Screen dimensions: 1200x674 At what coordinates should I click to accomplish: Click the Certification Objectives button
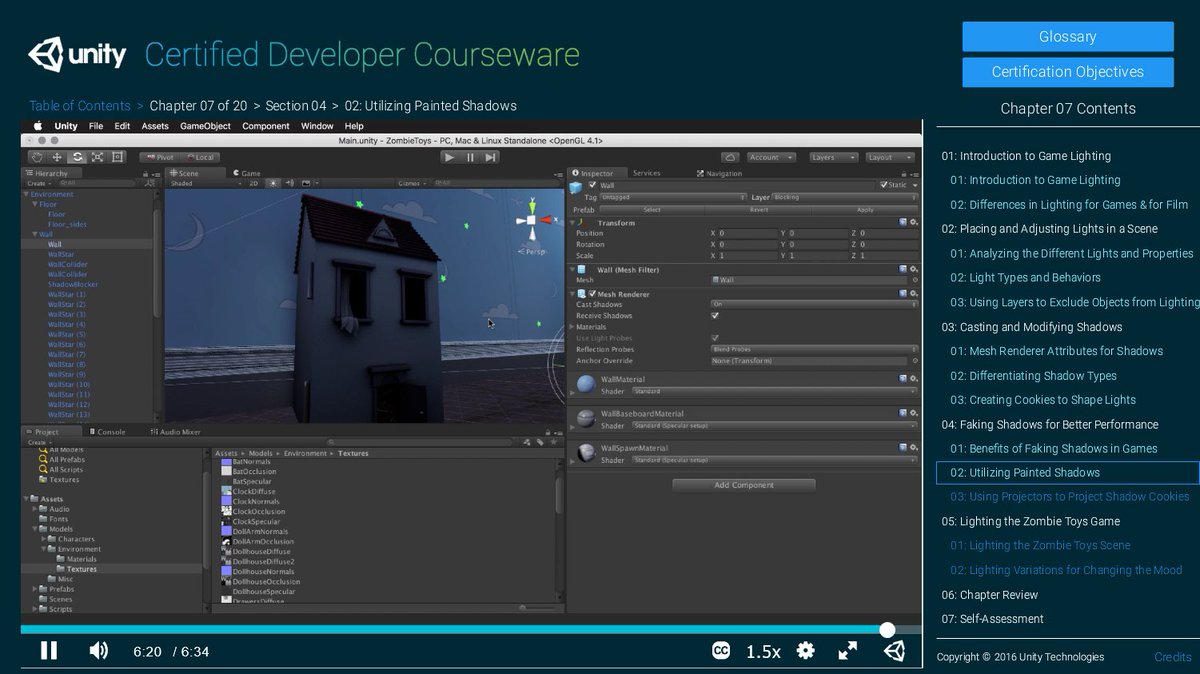[x=1068, y=72]
